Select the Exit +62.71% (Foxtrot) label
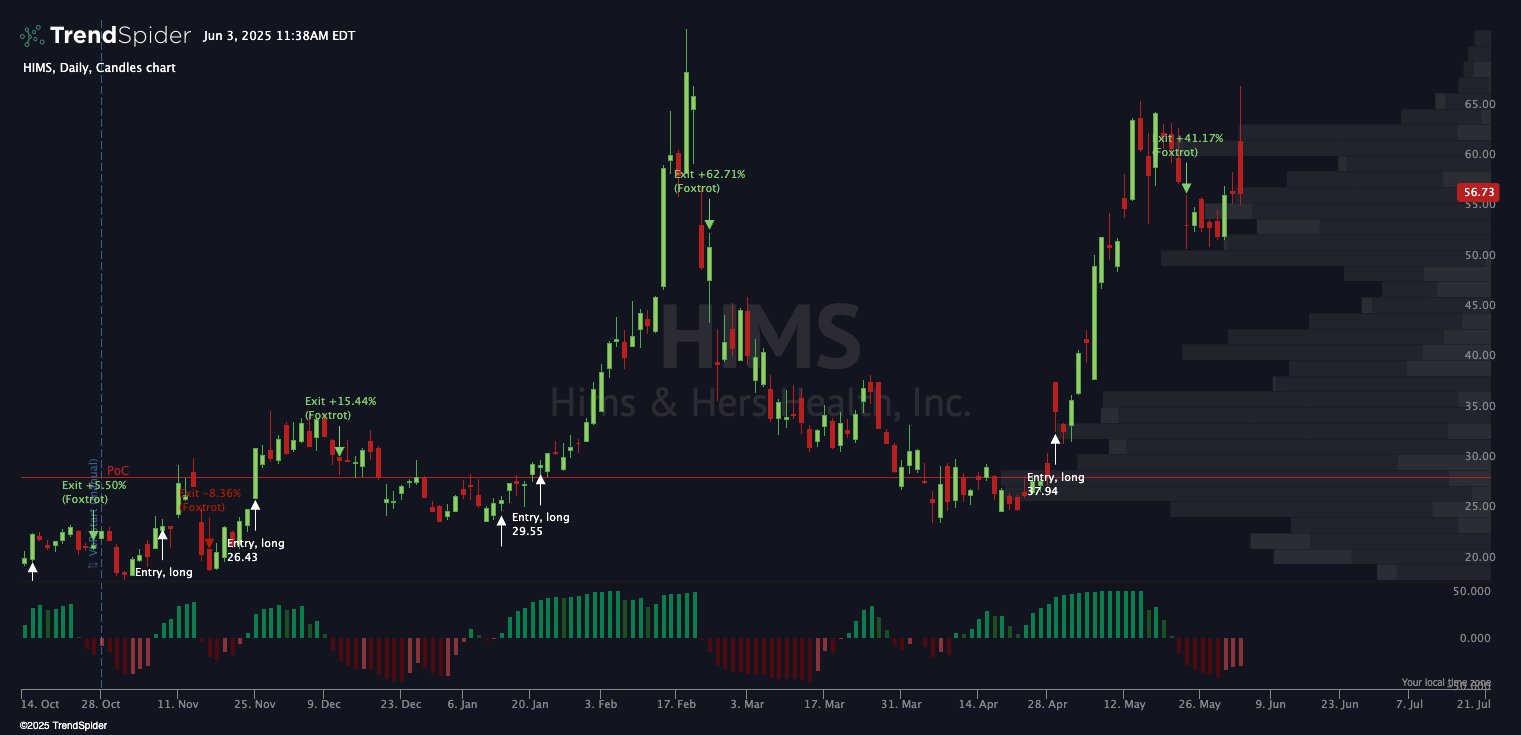Screen dimensions: 1521x735 [709, 181]
